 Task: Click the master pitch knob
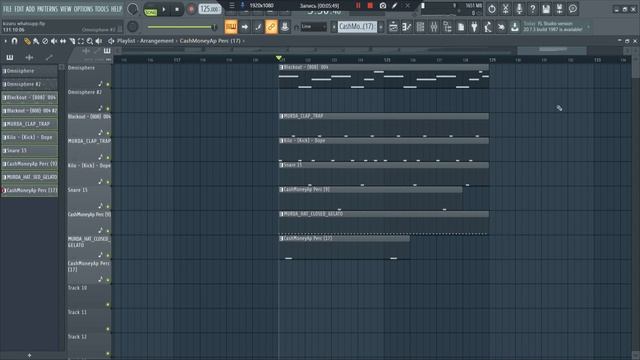coord(133,27)
